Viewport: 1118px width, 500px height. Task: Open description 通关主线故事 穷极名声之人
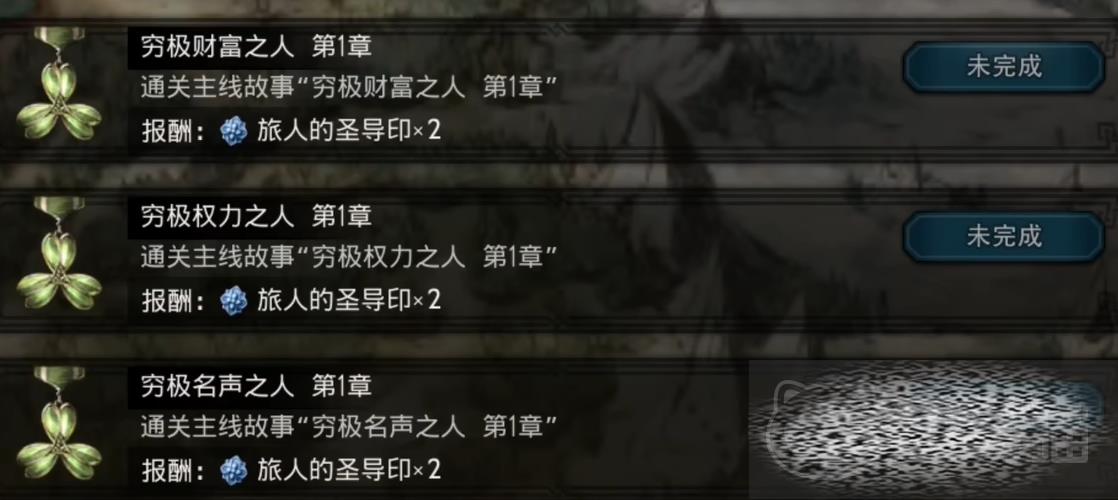(x=349, y=427)
